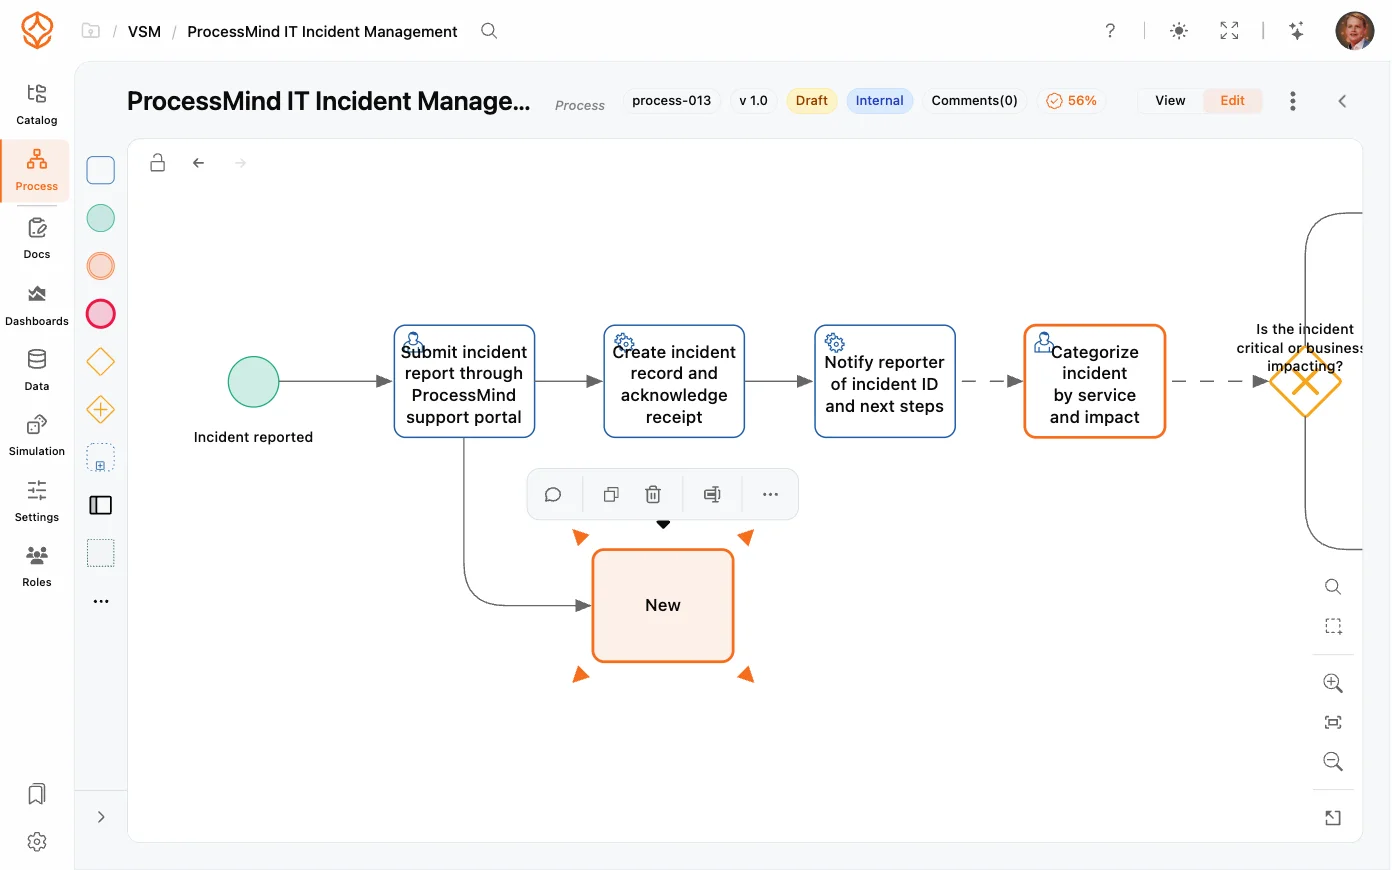
Task: Click the reset view corner arrow icon
Action: [x=1333, y=818]
